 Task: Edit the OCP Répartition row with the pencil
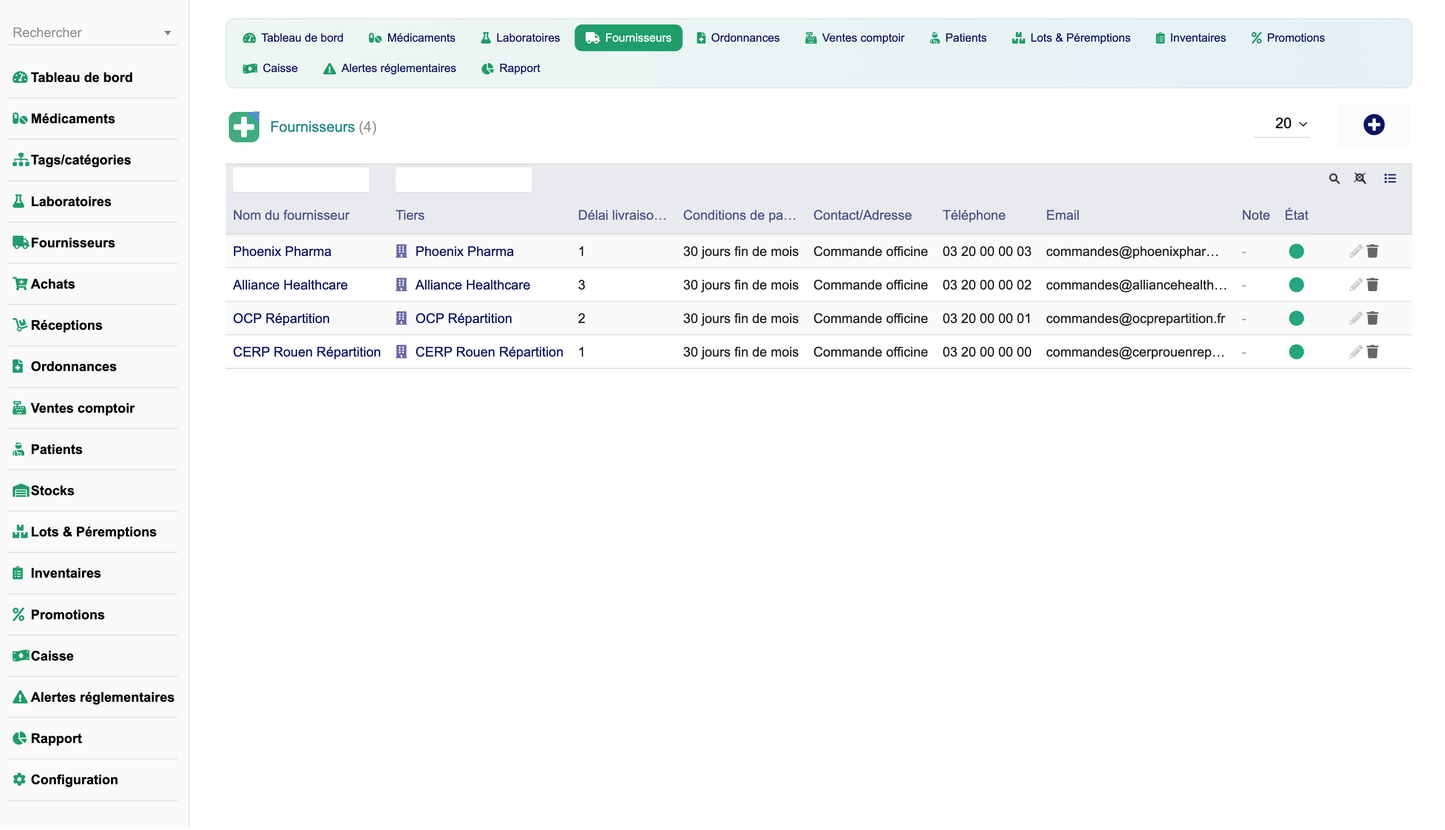pyautogui.click(x=1356, y=319)
